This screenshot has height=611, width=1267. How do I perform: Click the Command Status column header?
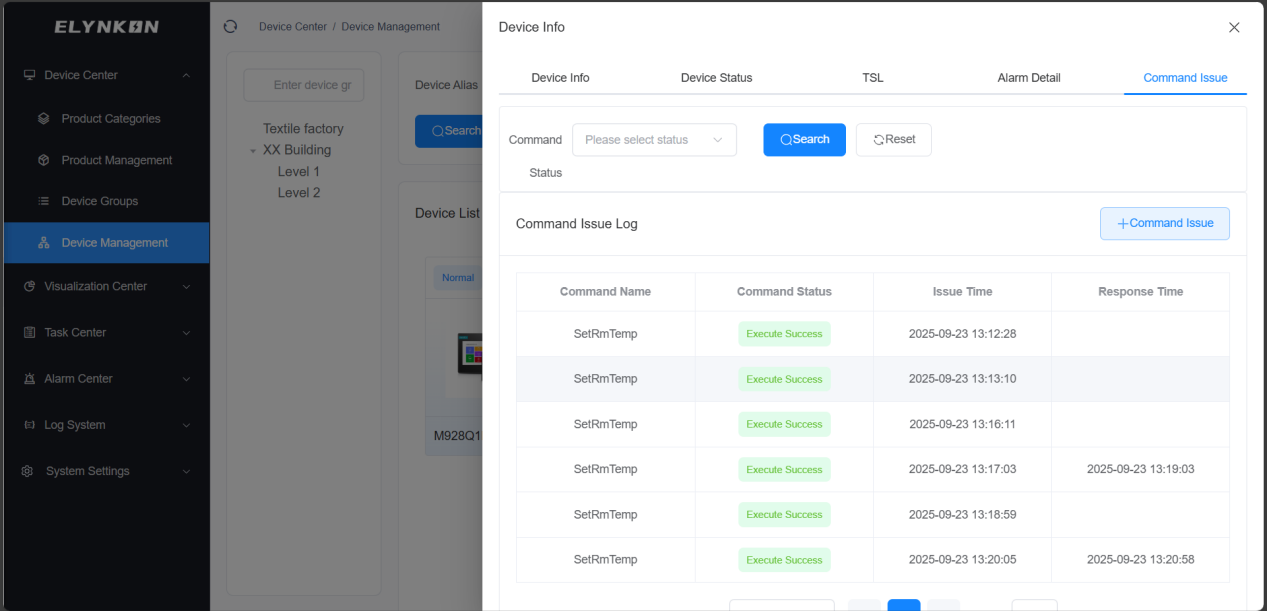pos(784,292)
